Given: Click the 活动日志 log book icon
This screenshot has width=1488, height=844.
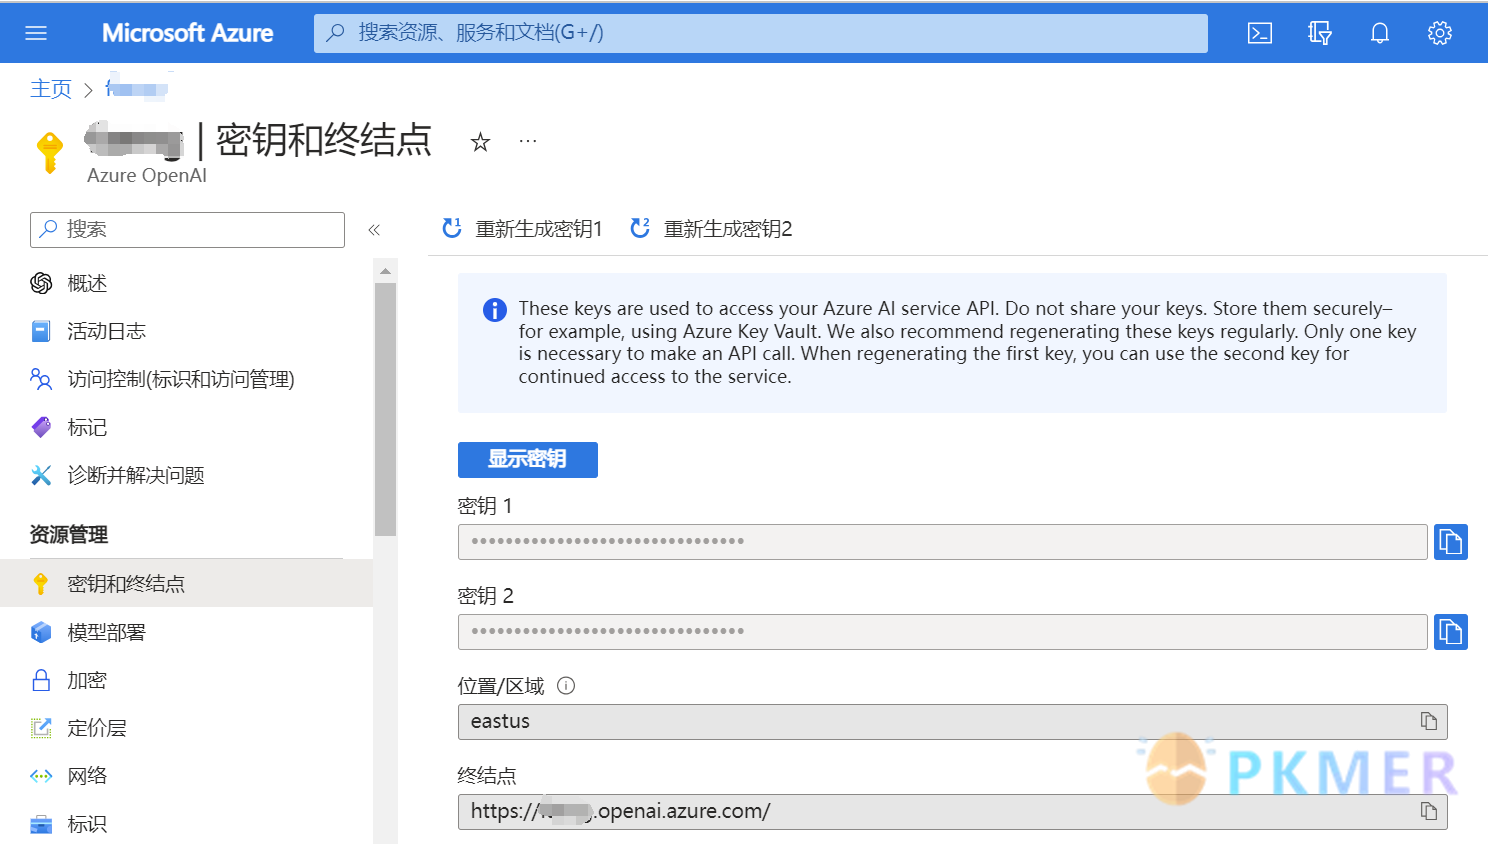Looking at the screenshot, I should point(41,331).
